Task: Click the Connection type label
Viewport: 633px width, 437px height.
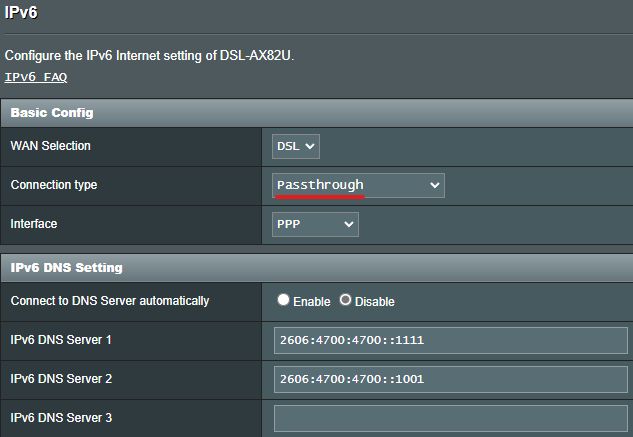Action: pyautogui.click(x=54, y=185)
